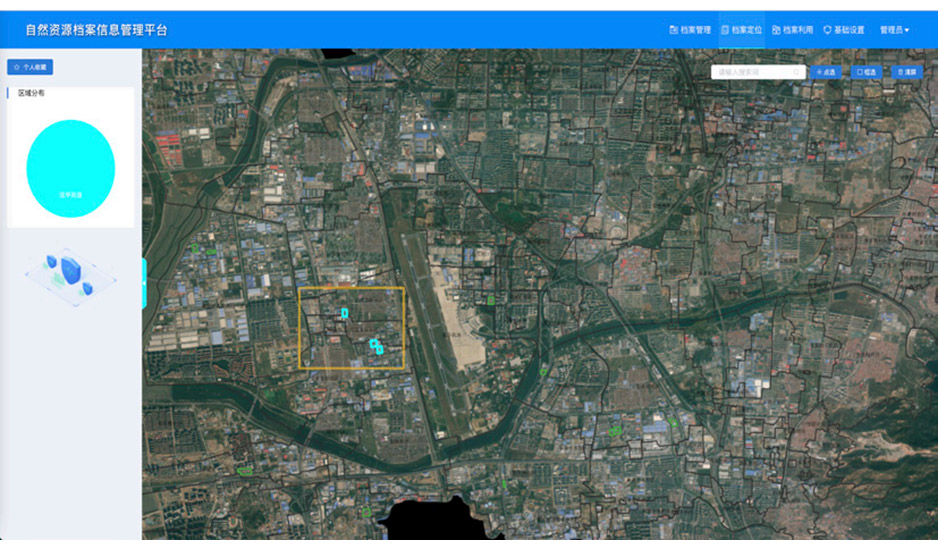Open the 档案管理 menu

(x=690, y=30)
